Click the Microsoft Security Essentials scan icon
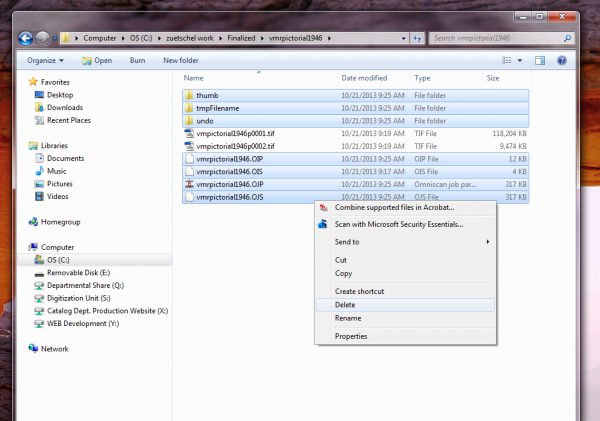Image resolution: width=600 pixels, height=421 pixels. coord(323,224)
